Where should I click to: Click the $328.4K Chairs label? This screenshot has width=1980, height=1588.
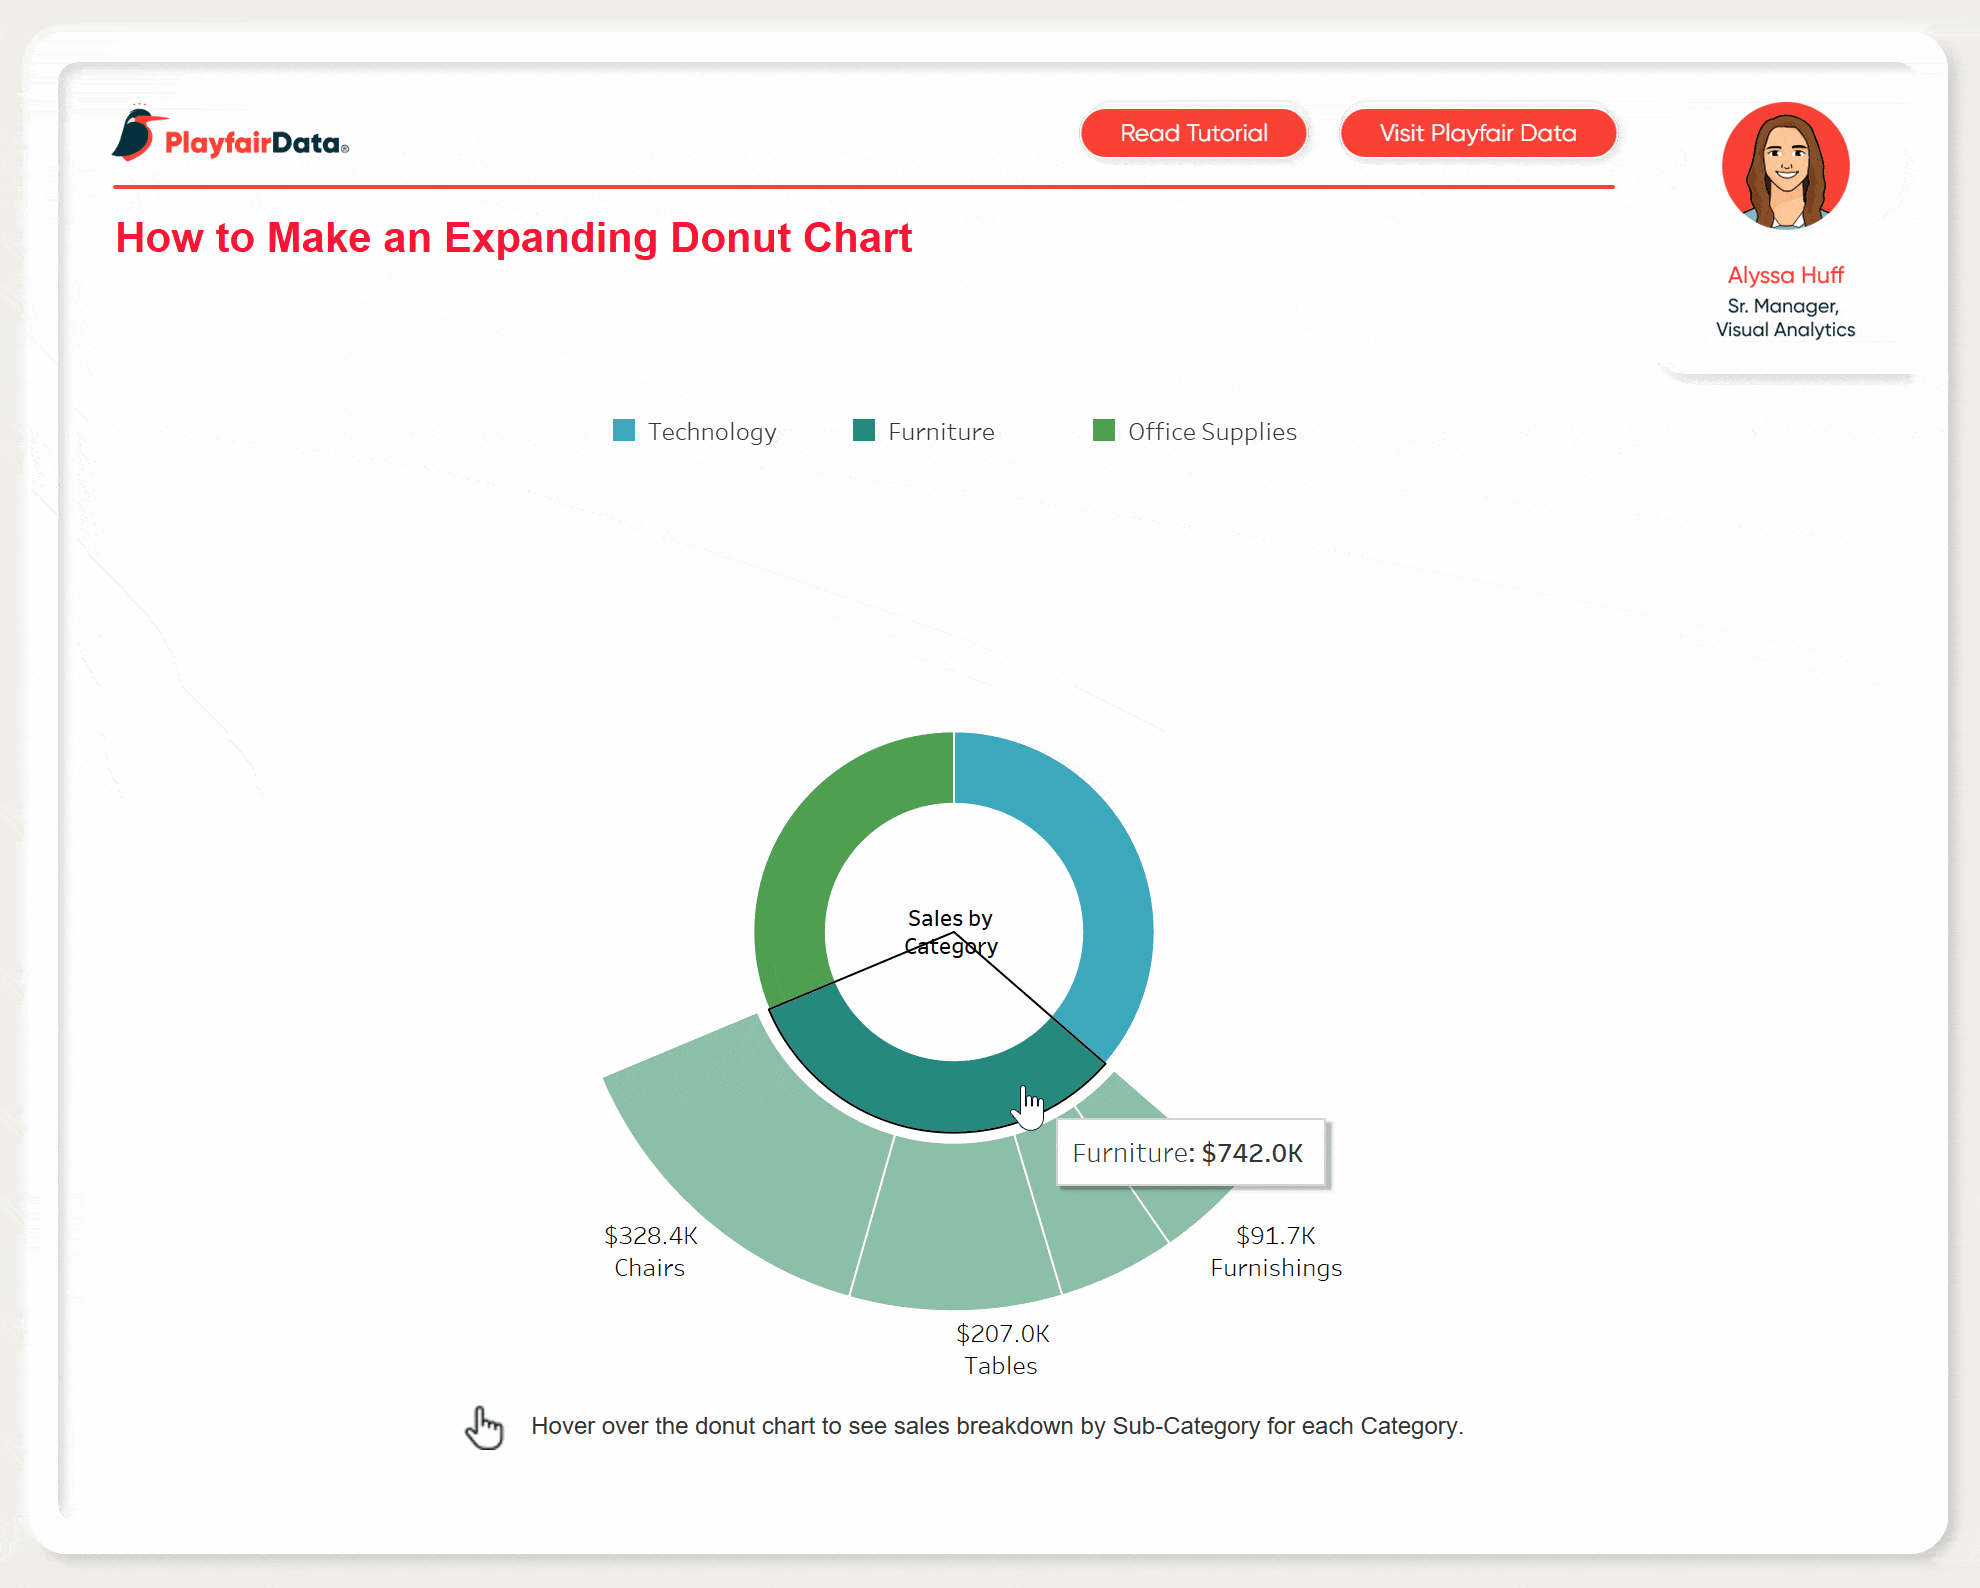650,1252
